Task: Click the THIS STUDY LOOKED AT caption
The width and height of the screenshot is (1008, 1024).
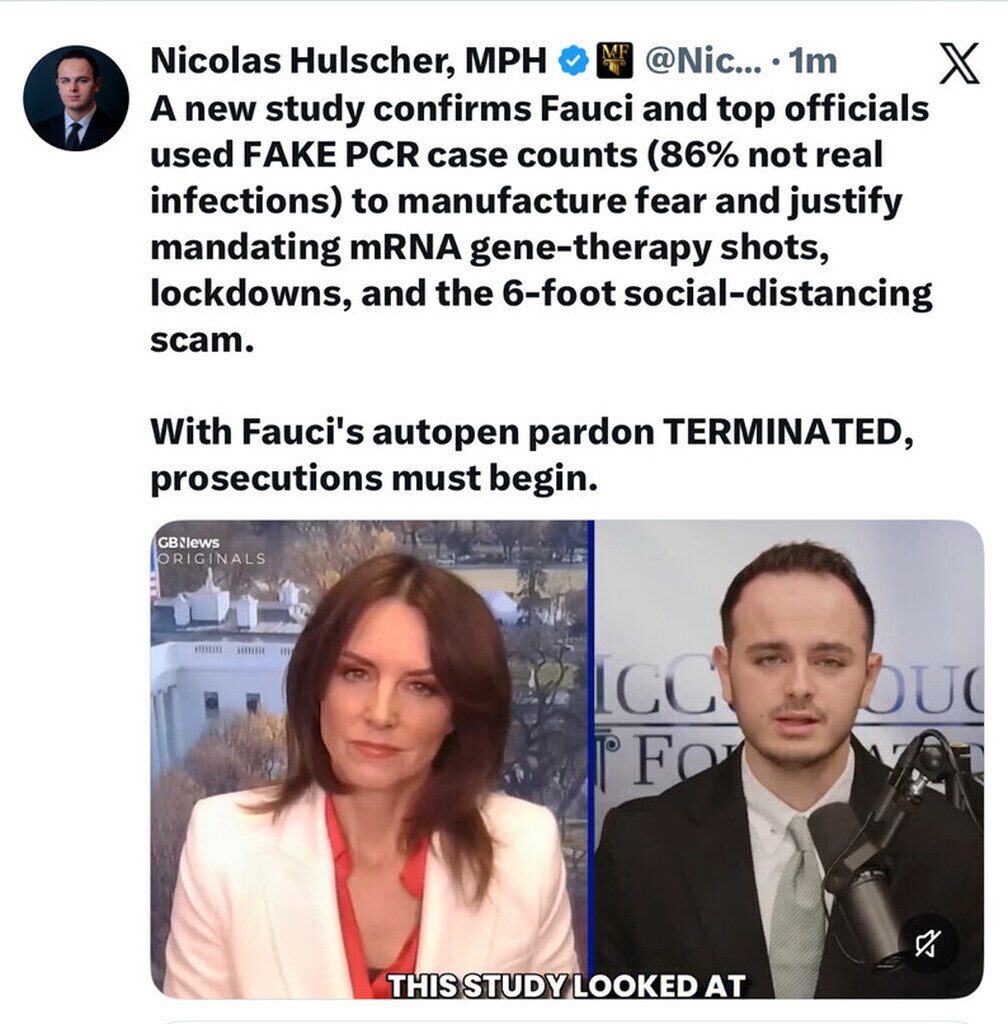Action: pyautogui.click(x=567, y=985)
